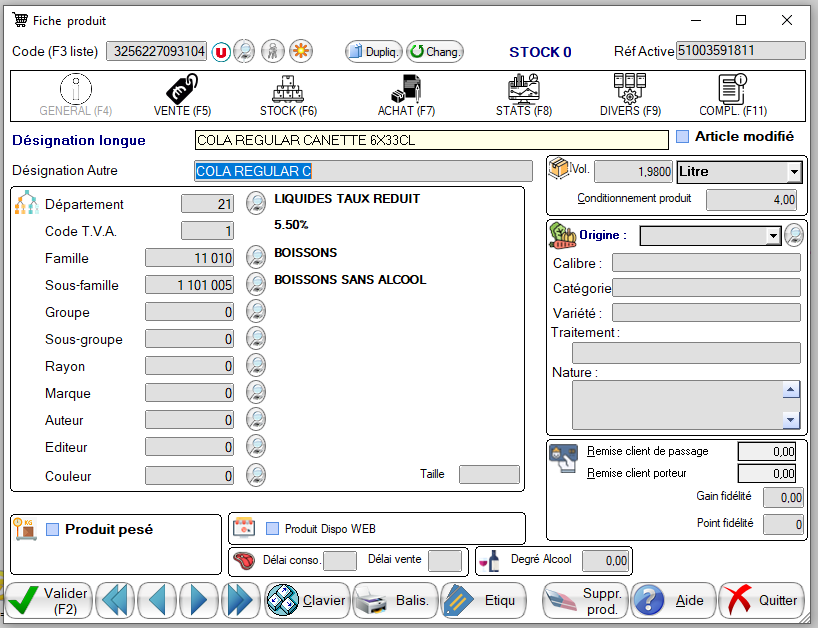Image resolution: width=818 pixels, height=628 pixels.
Task: Open the Marque lookup magnifier
Action: (x=256, y=393)
